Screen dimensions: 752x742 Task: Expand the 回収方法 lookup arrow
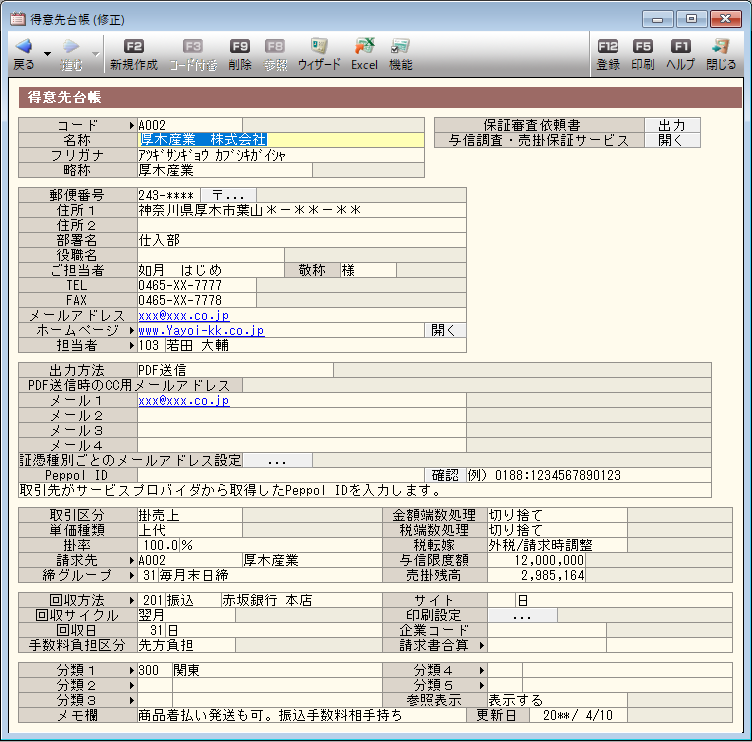pyautogui.click(x=132, y=601)
